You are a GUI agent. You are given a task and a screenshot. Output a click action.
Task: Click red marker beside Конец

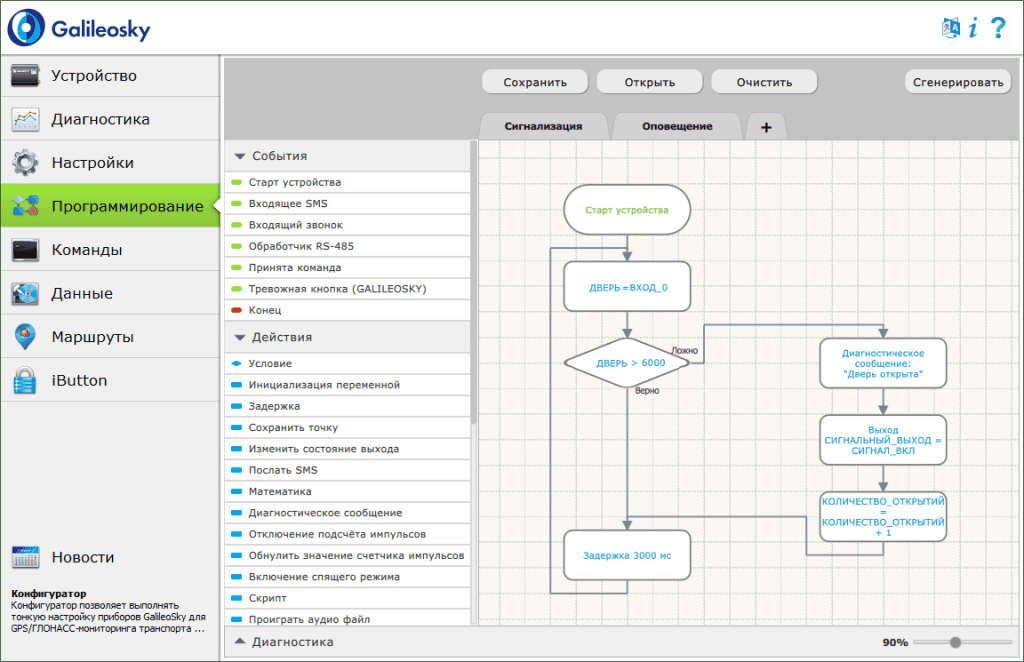(x=236, y=310)
